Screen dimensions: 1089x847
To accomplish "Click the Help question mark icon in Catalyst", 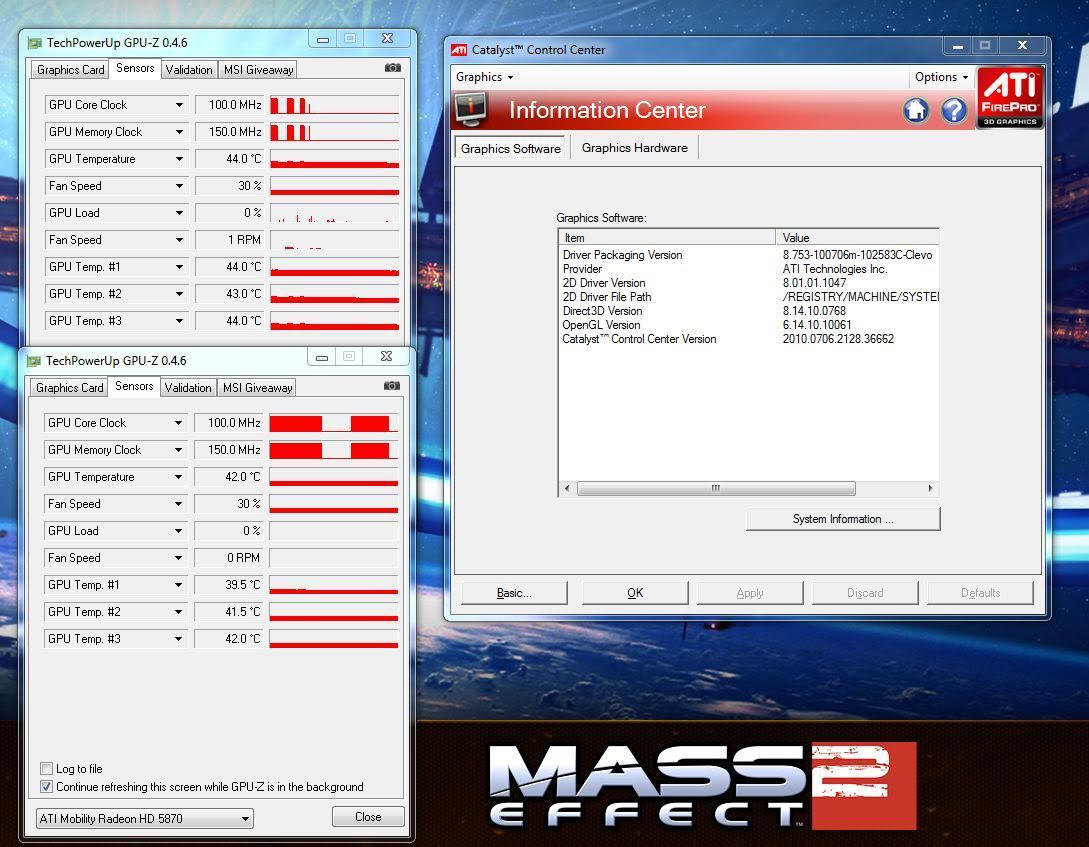I will [954, 110].
